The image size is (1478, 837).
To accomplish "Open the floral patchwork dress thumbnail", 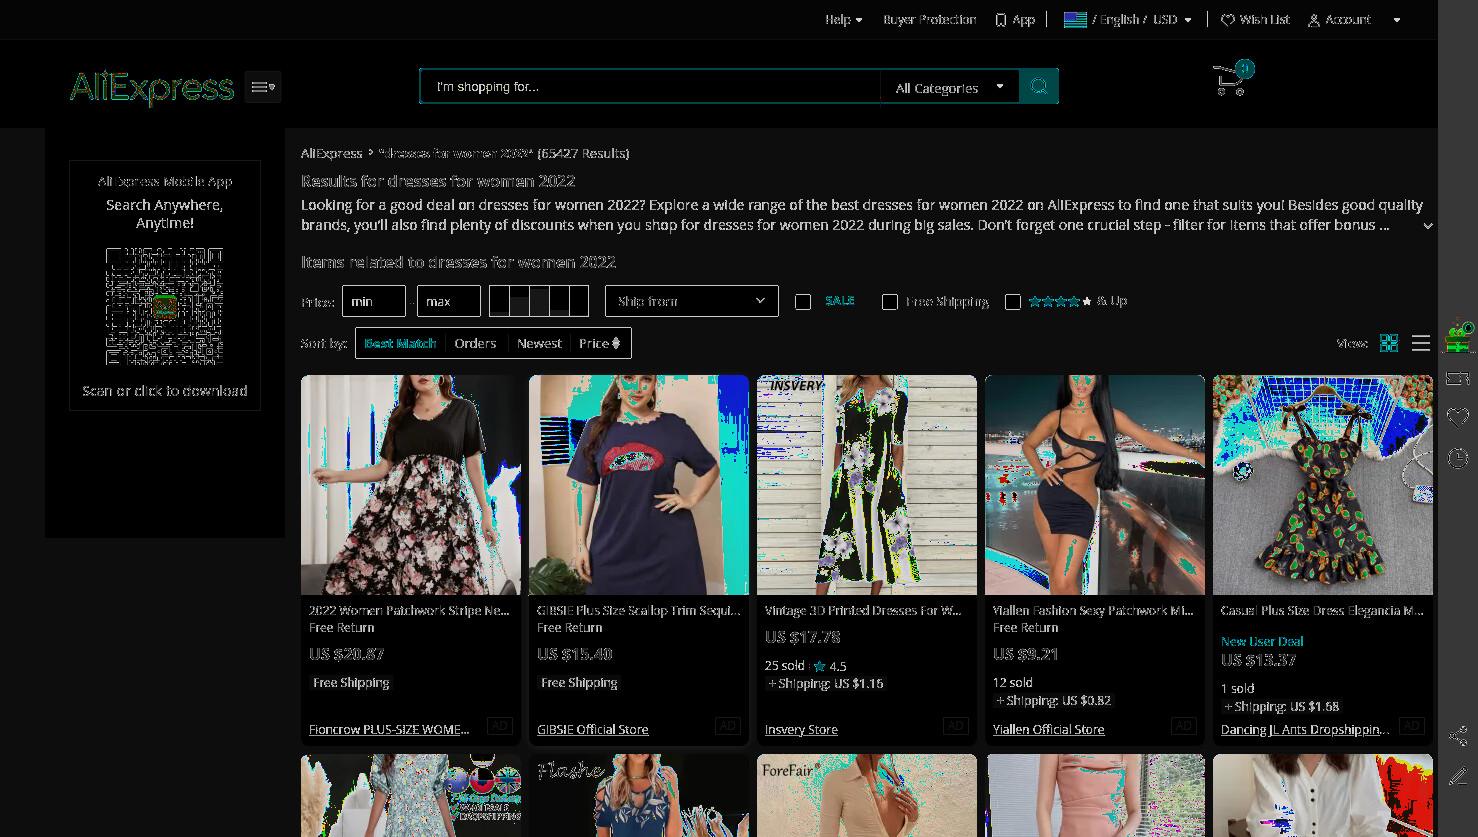I will 411,485.
